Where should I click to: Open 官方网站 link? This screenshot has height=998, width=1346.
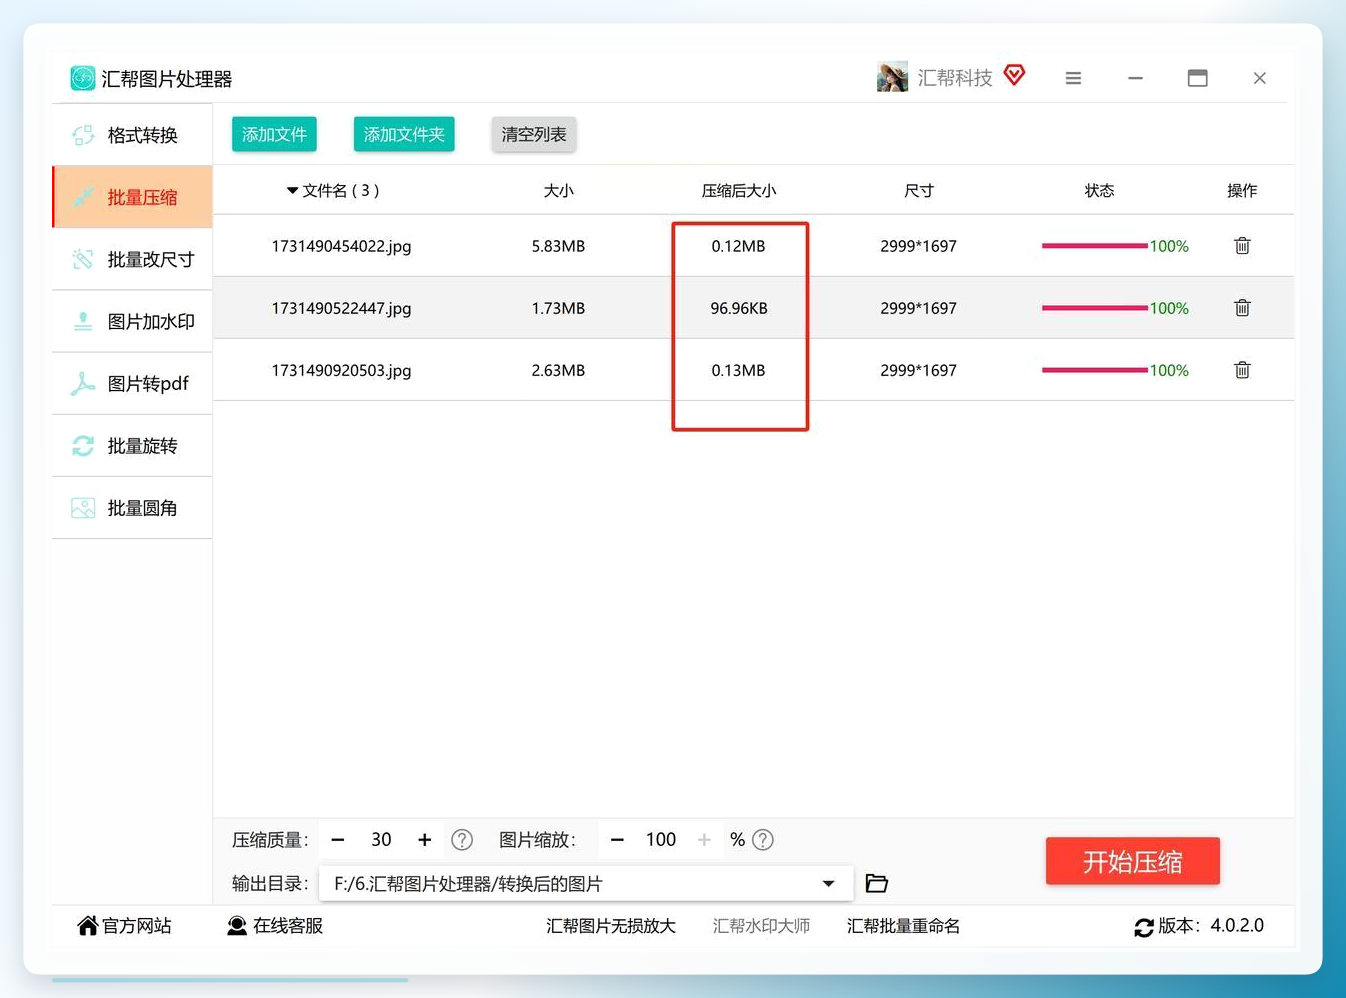click(124, 926)
